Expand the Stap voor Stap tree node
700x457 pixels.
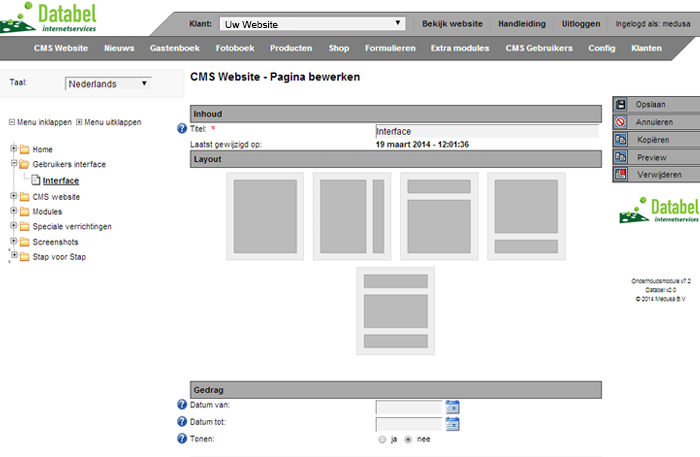(x=14, y=255)
